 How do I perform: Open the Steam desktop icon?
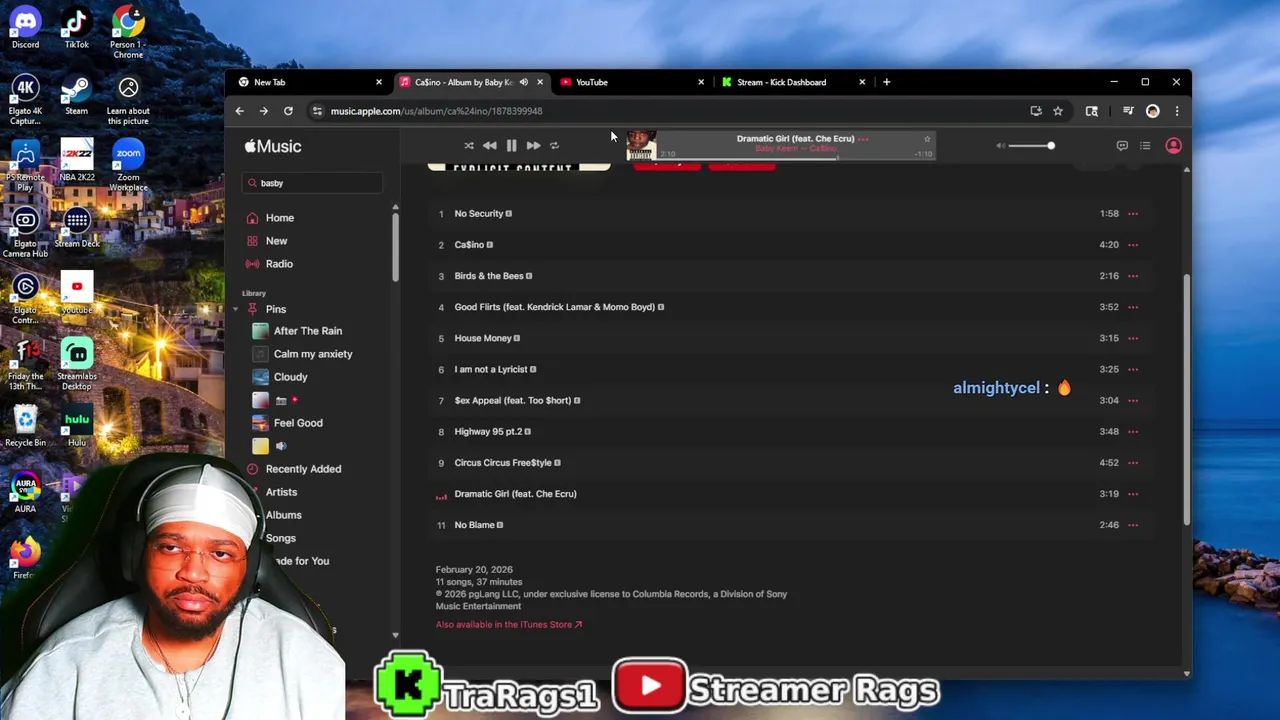tap(76, 95)
